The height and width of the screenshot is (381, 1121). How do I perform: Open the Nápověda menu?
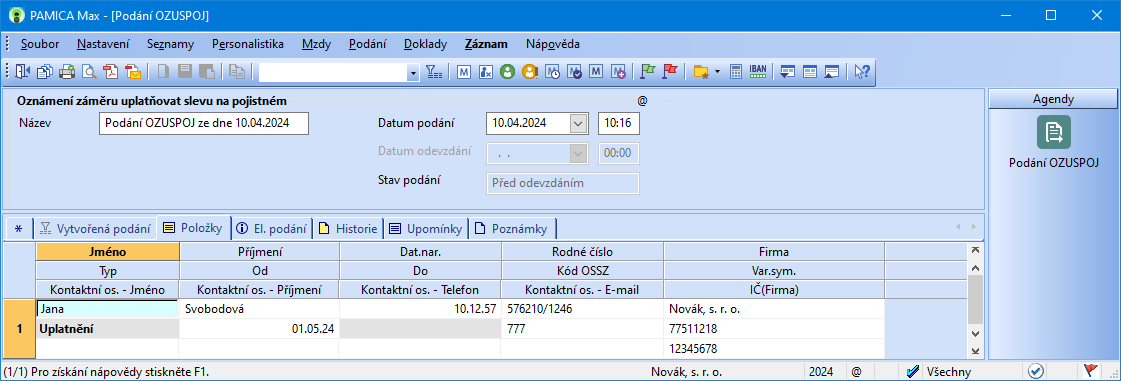pyautogui.click(x=553, y=44)
